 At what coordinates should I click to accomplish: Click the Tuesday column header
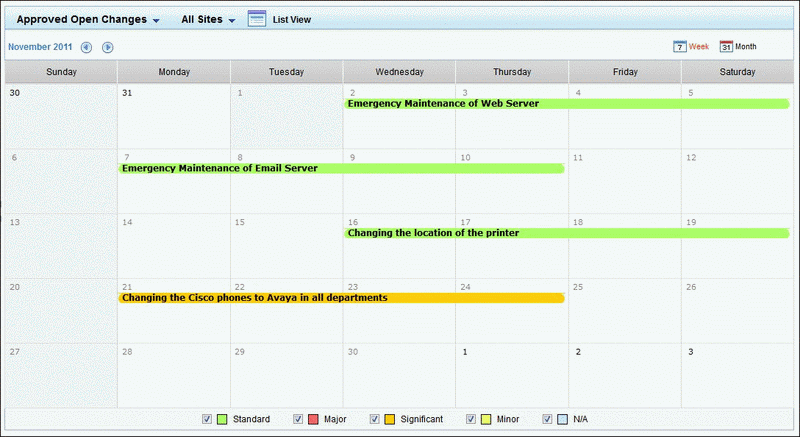click(287, 72)
